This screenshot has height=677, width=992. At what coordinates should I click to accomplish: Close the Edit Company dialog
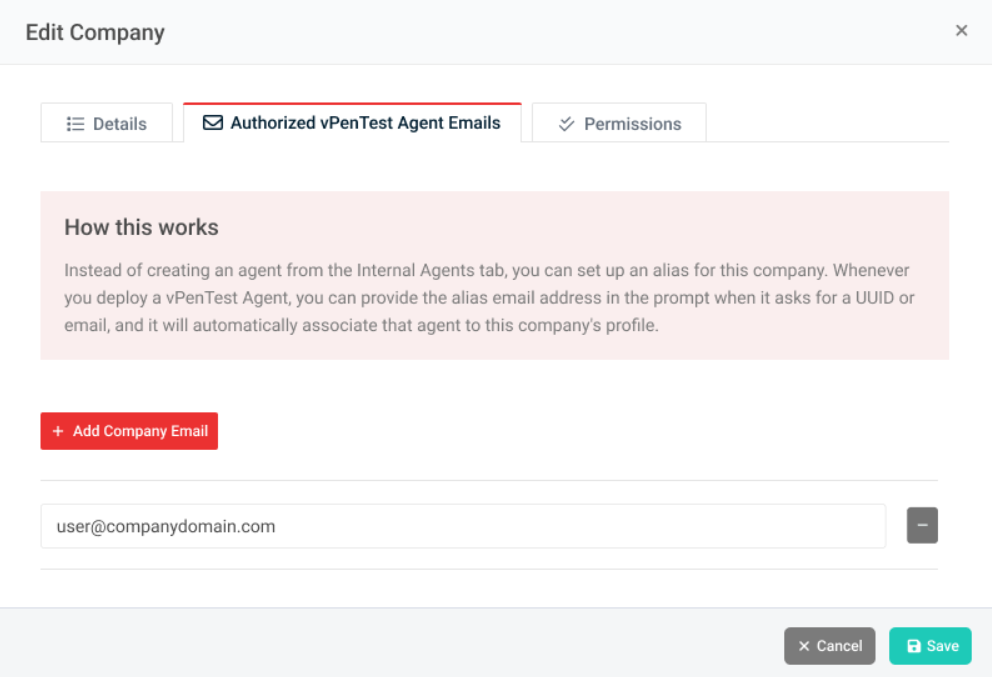click(961, 31)
